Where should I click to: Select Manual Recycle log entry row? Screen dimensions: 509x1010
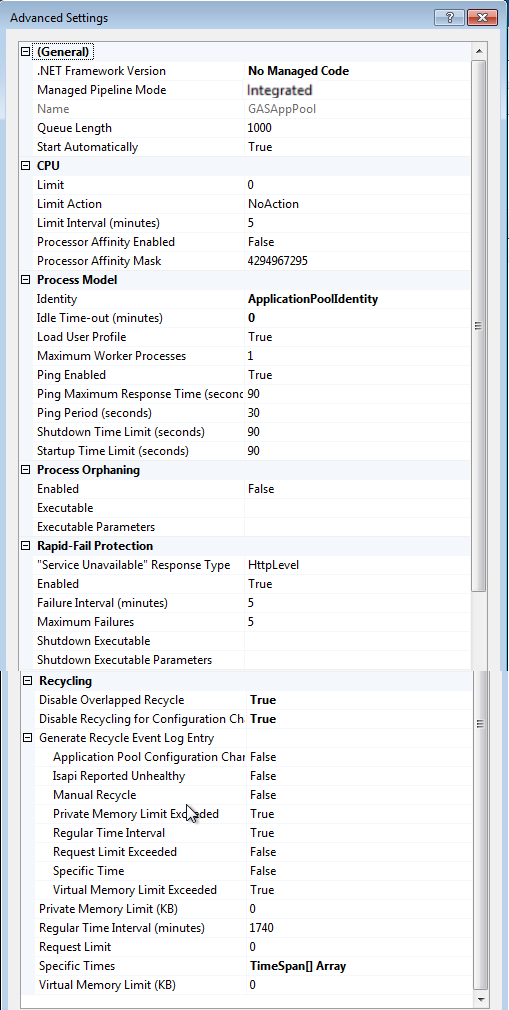pyautogui.click(x=254, y=795)
